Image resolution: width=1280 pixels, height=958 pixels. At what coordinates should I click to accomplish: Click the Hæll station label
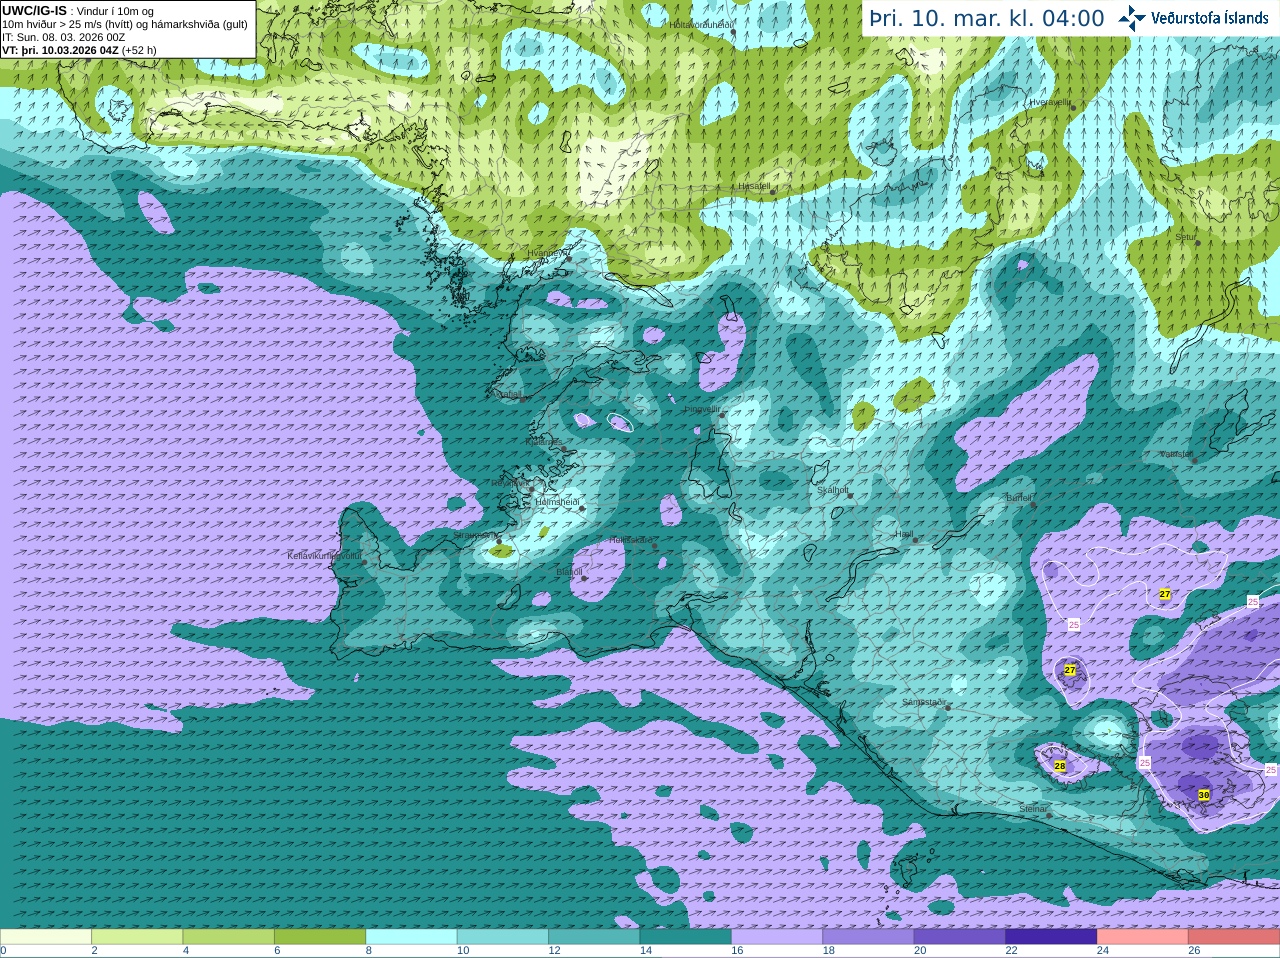tap(904, 534)
